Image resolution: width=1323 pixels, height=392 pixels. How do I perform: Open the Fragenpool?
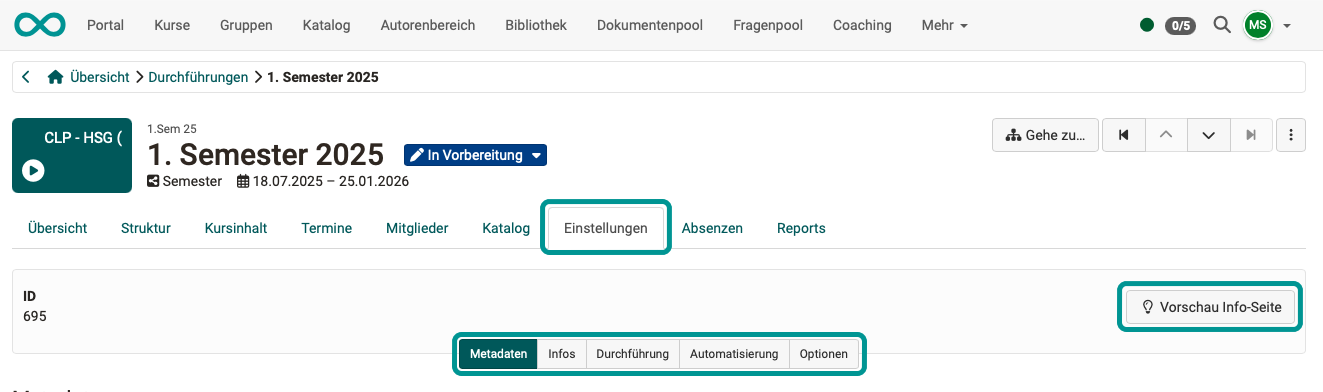click(x=768, y=25)
